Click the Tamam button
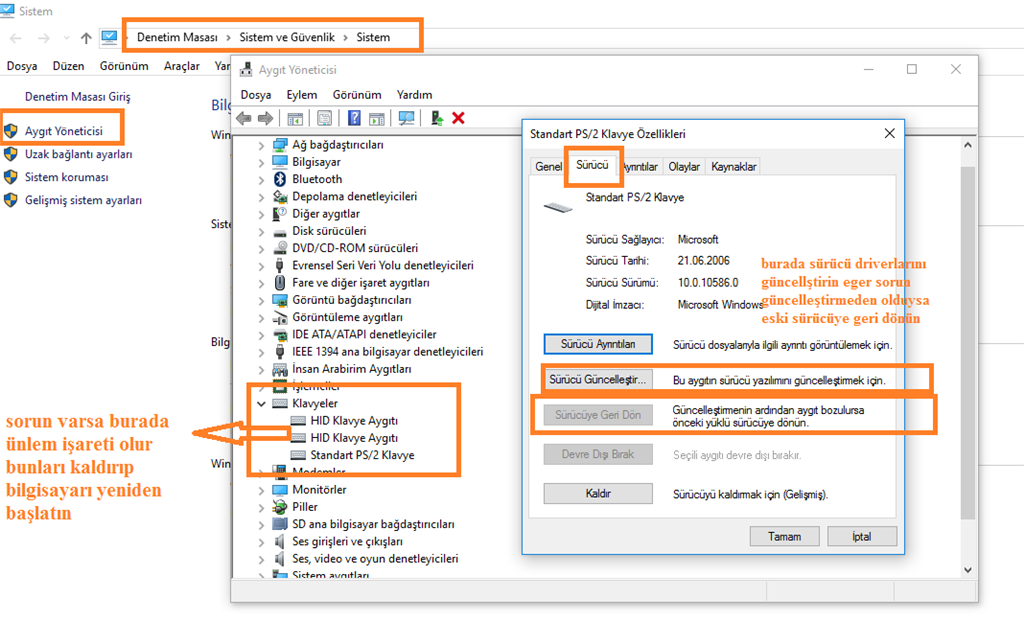The width and height of the screenshot is (1024, 644). [784, 536]
